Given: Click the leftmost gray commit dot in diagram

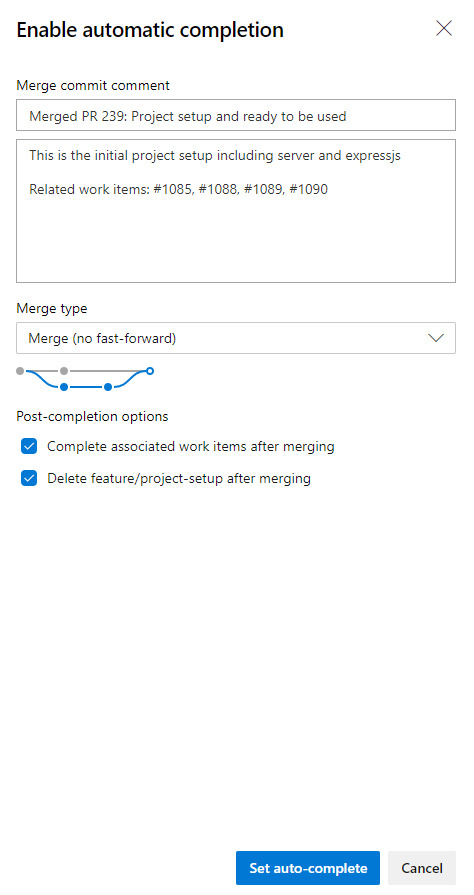Looking at the screenshot, I should point(21,371).
